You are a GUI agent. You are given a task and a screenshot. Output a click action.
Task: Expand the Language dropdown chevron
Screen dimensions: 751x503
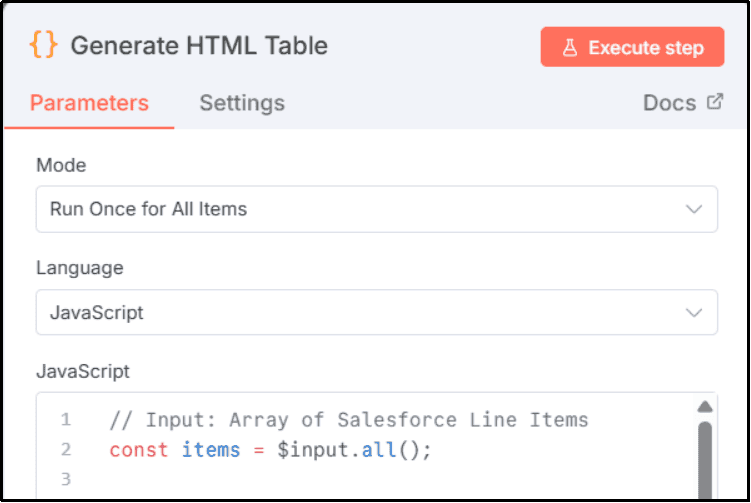pyautogui.click(x=694, y=313)
